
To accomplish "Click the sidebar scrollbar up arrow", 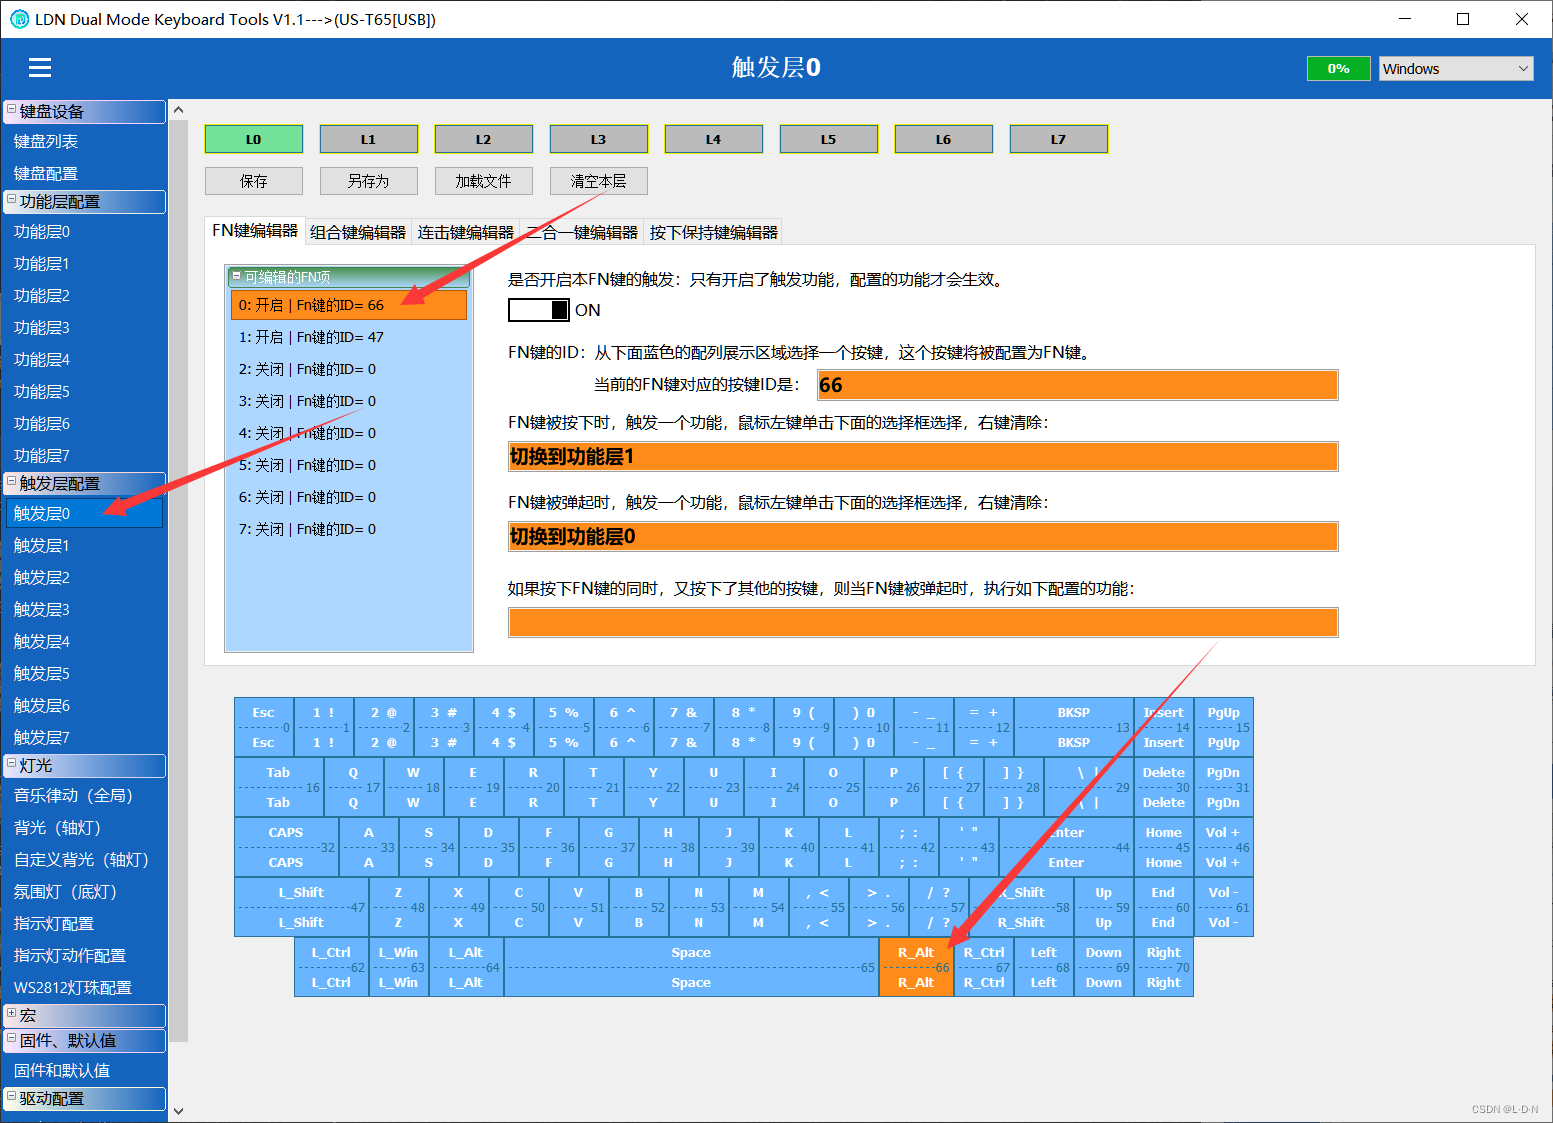I will [x=178, y=109].
